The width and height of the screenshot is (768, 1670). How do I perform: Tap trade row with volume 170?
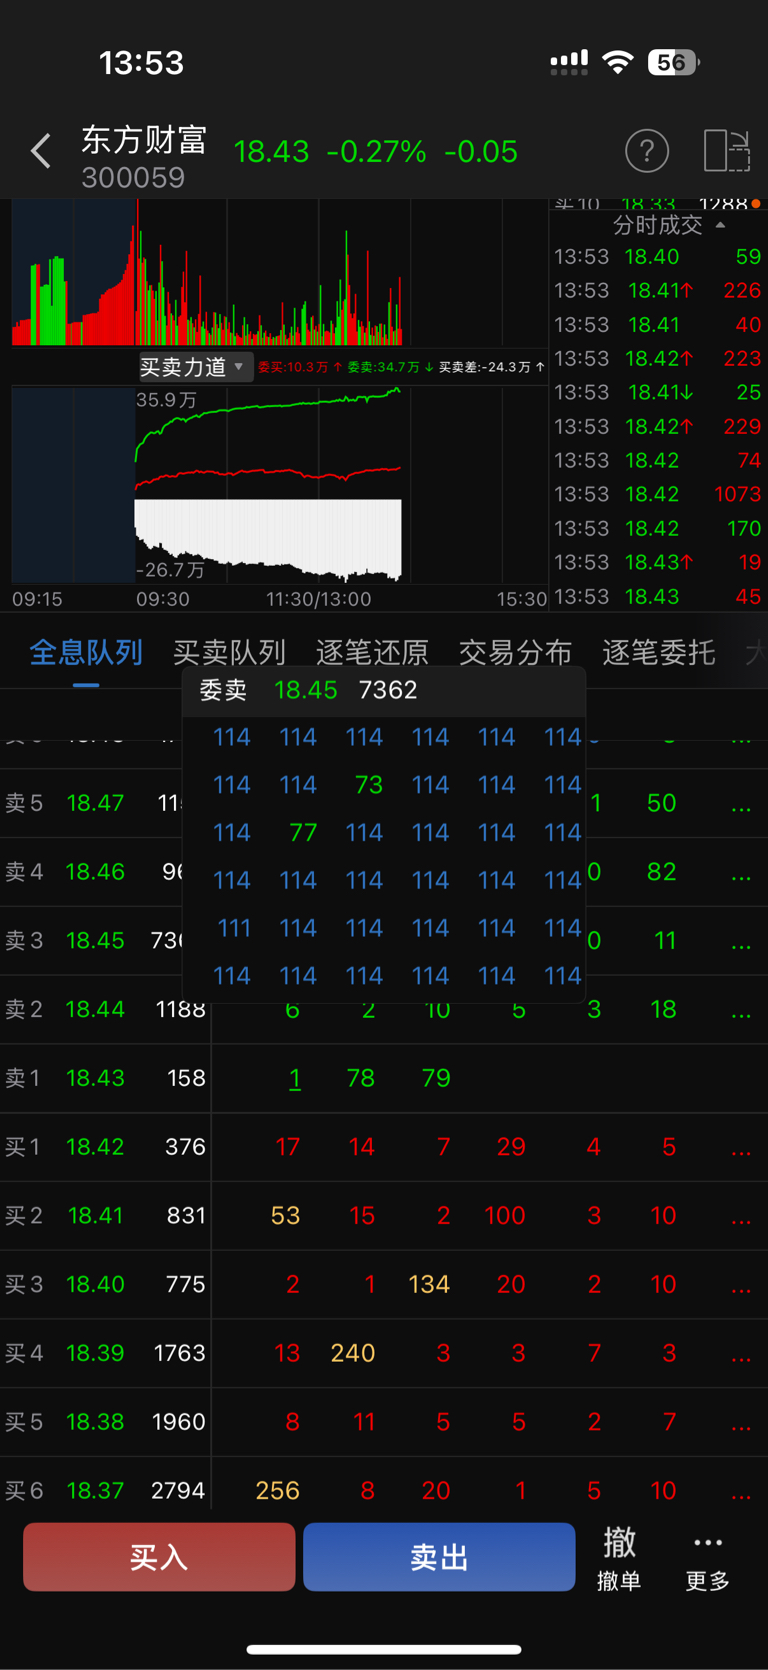tap(657, 528)
